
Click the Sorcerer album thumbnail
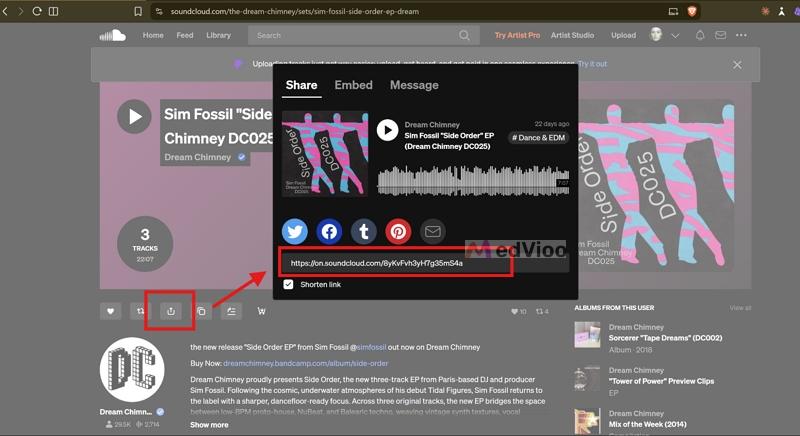click(x=587, y=335)
